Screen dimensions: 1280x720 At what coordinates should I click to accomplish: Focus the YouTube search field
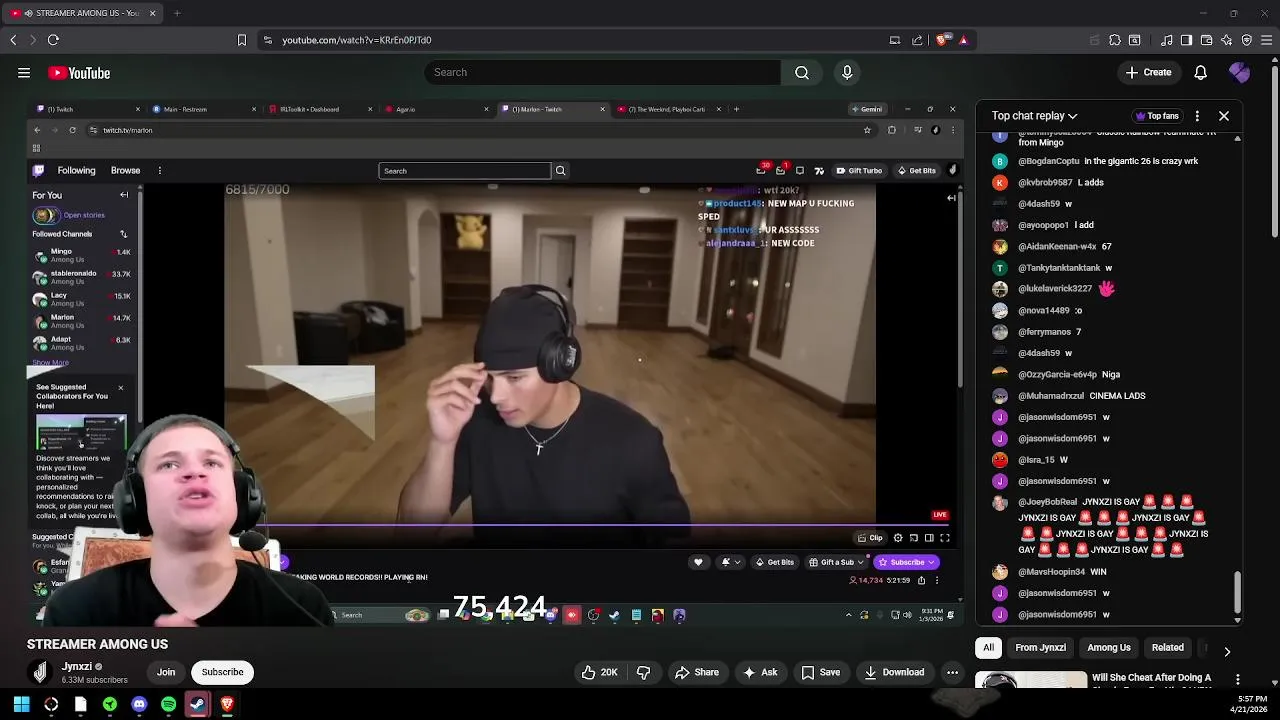[603, 72]
